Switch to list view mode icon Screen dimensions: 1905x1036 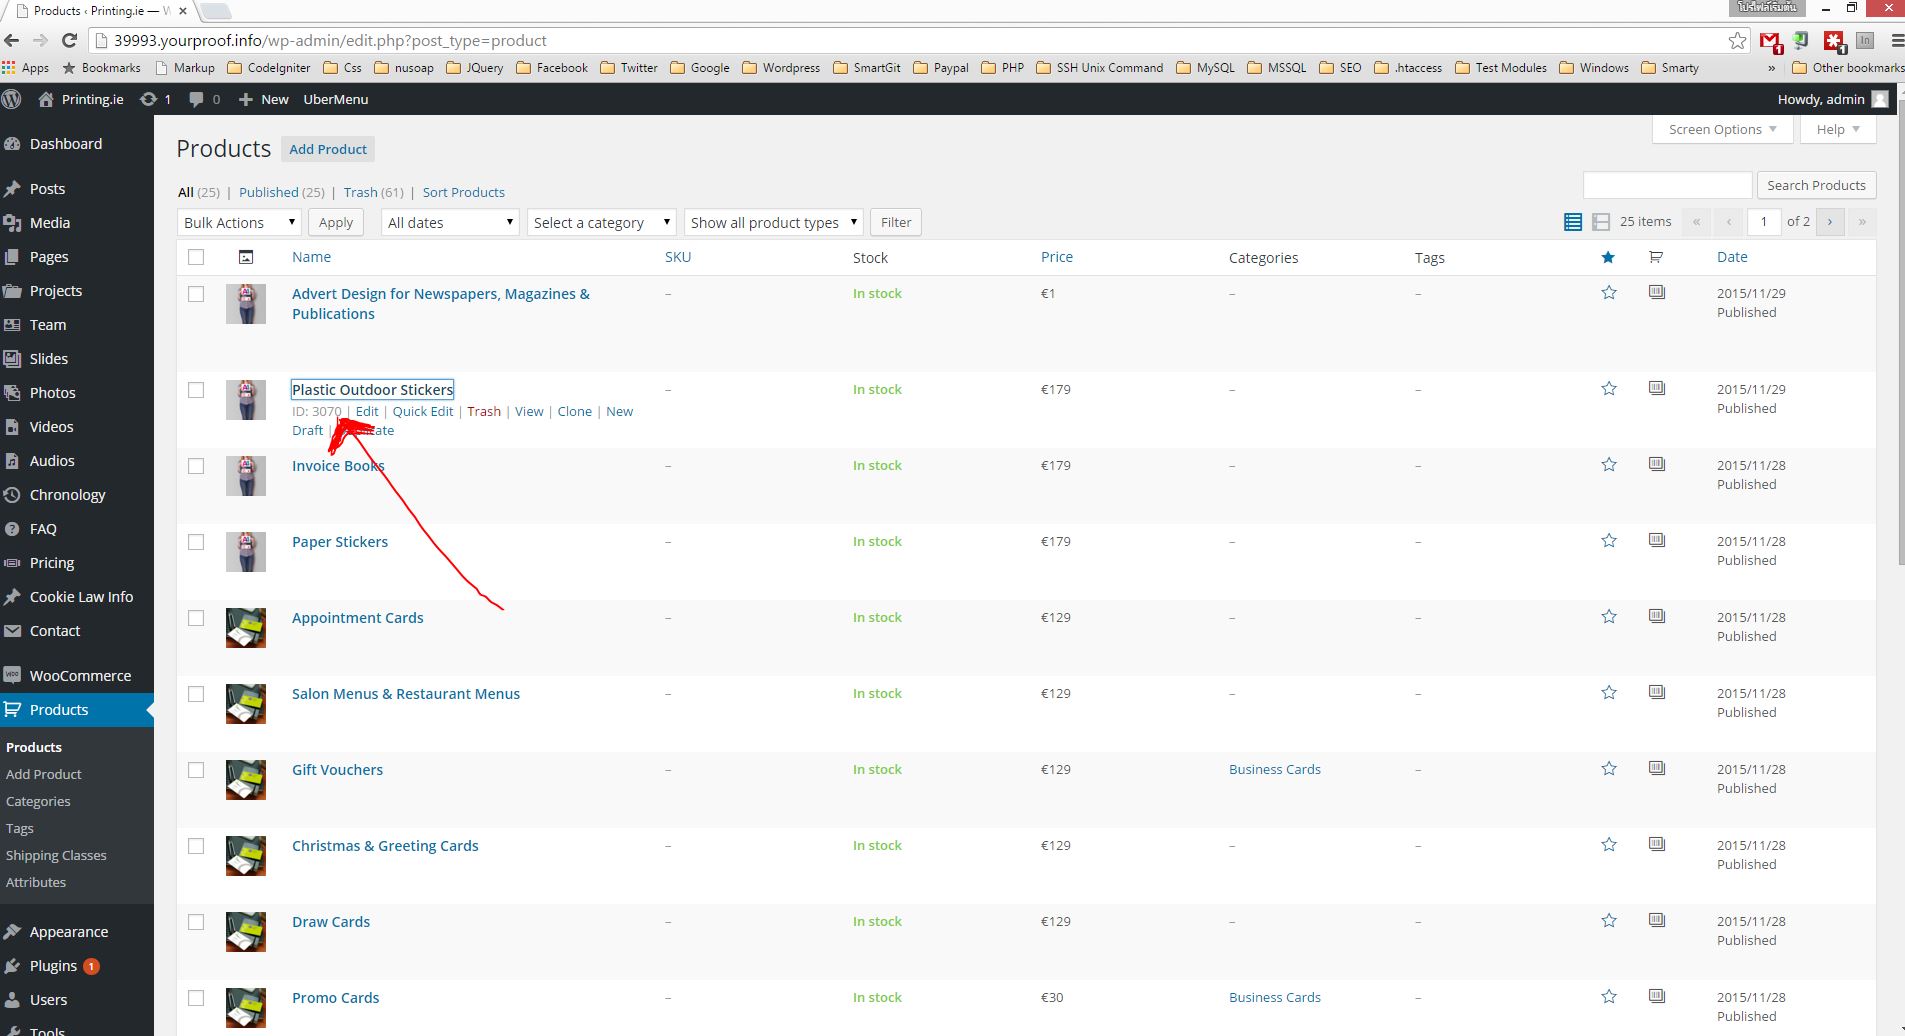pyautogui.click(x=1573, y=222)
